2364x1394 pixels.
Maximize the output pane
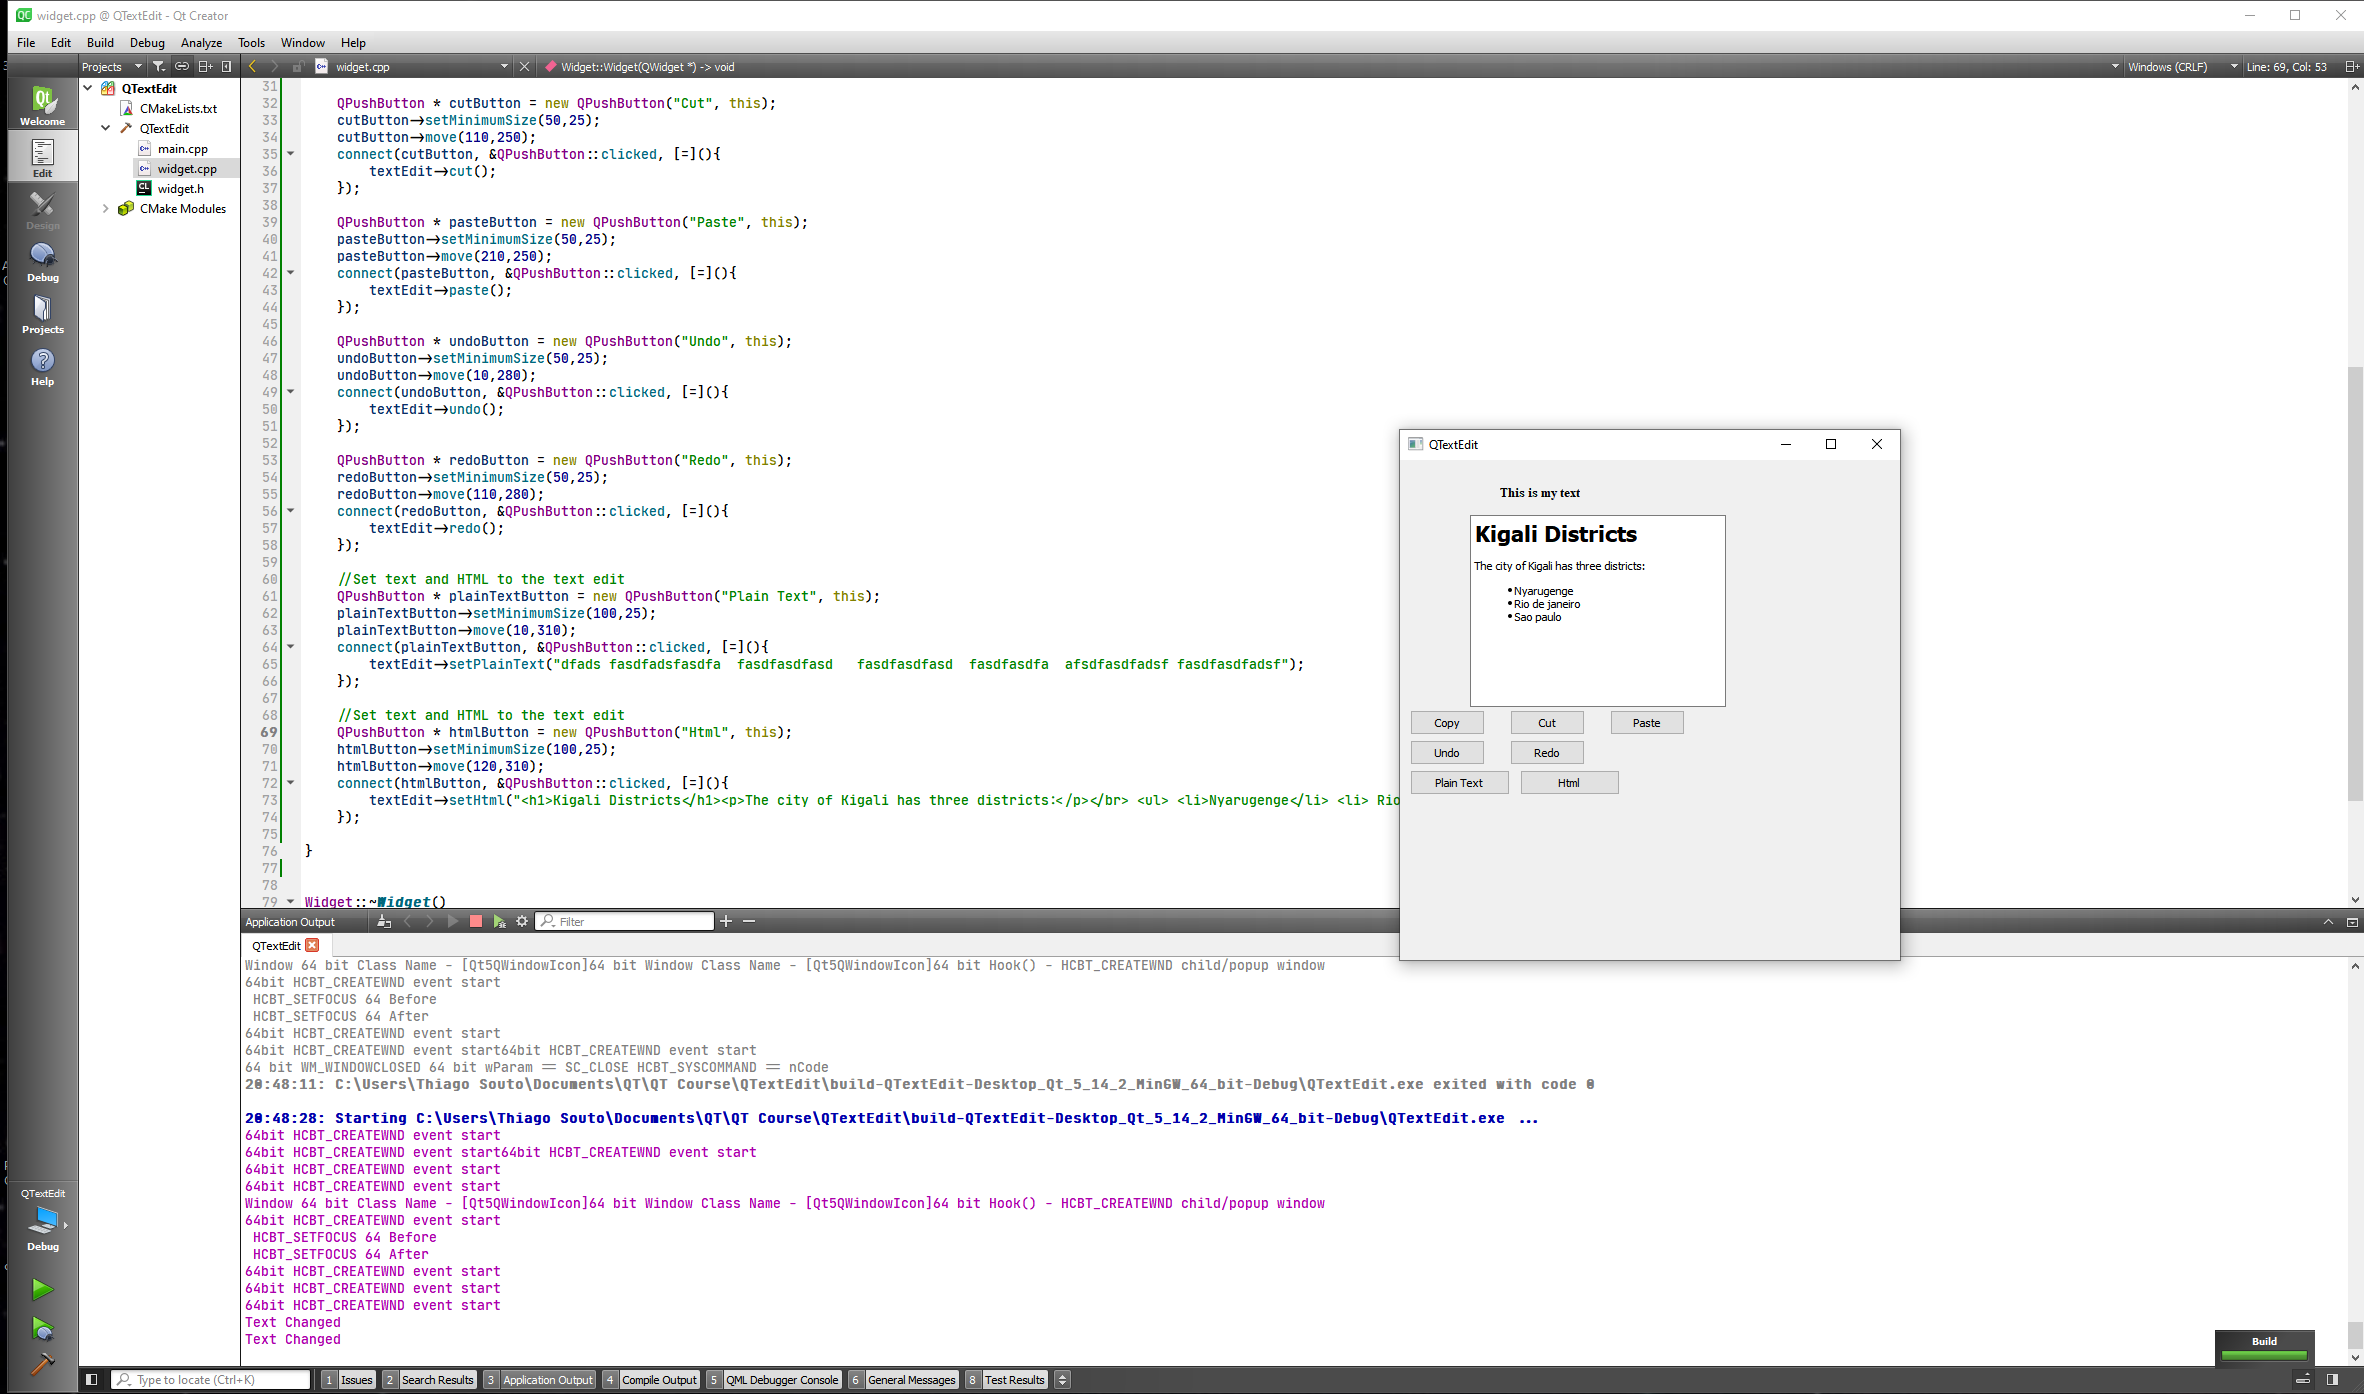(x=2328, y=922)
